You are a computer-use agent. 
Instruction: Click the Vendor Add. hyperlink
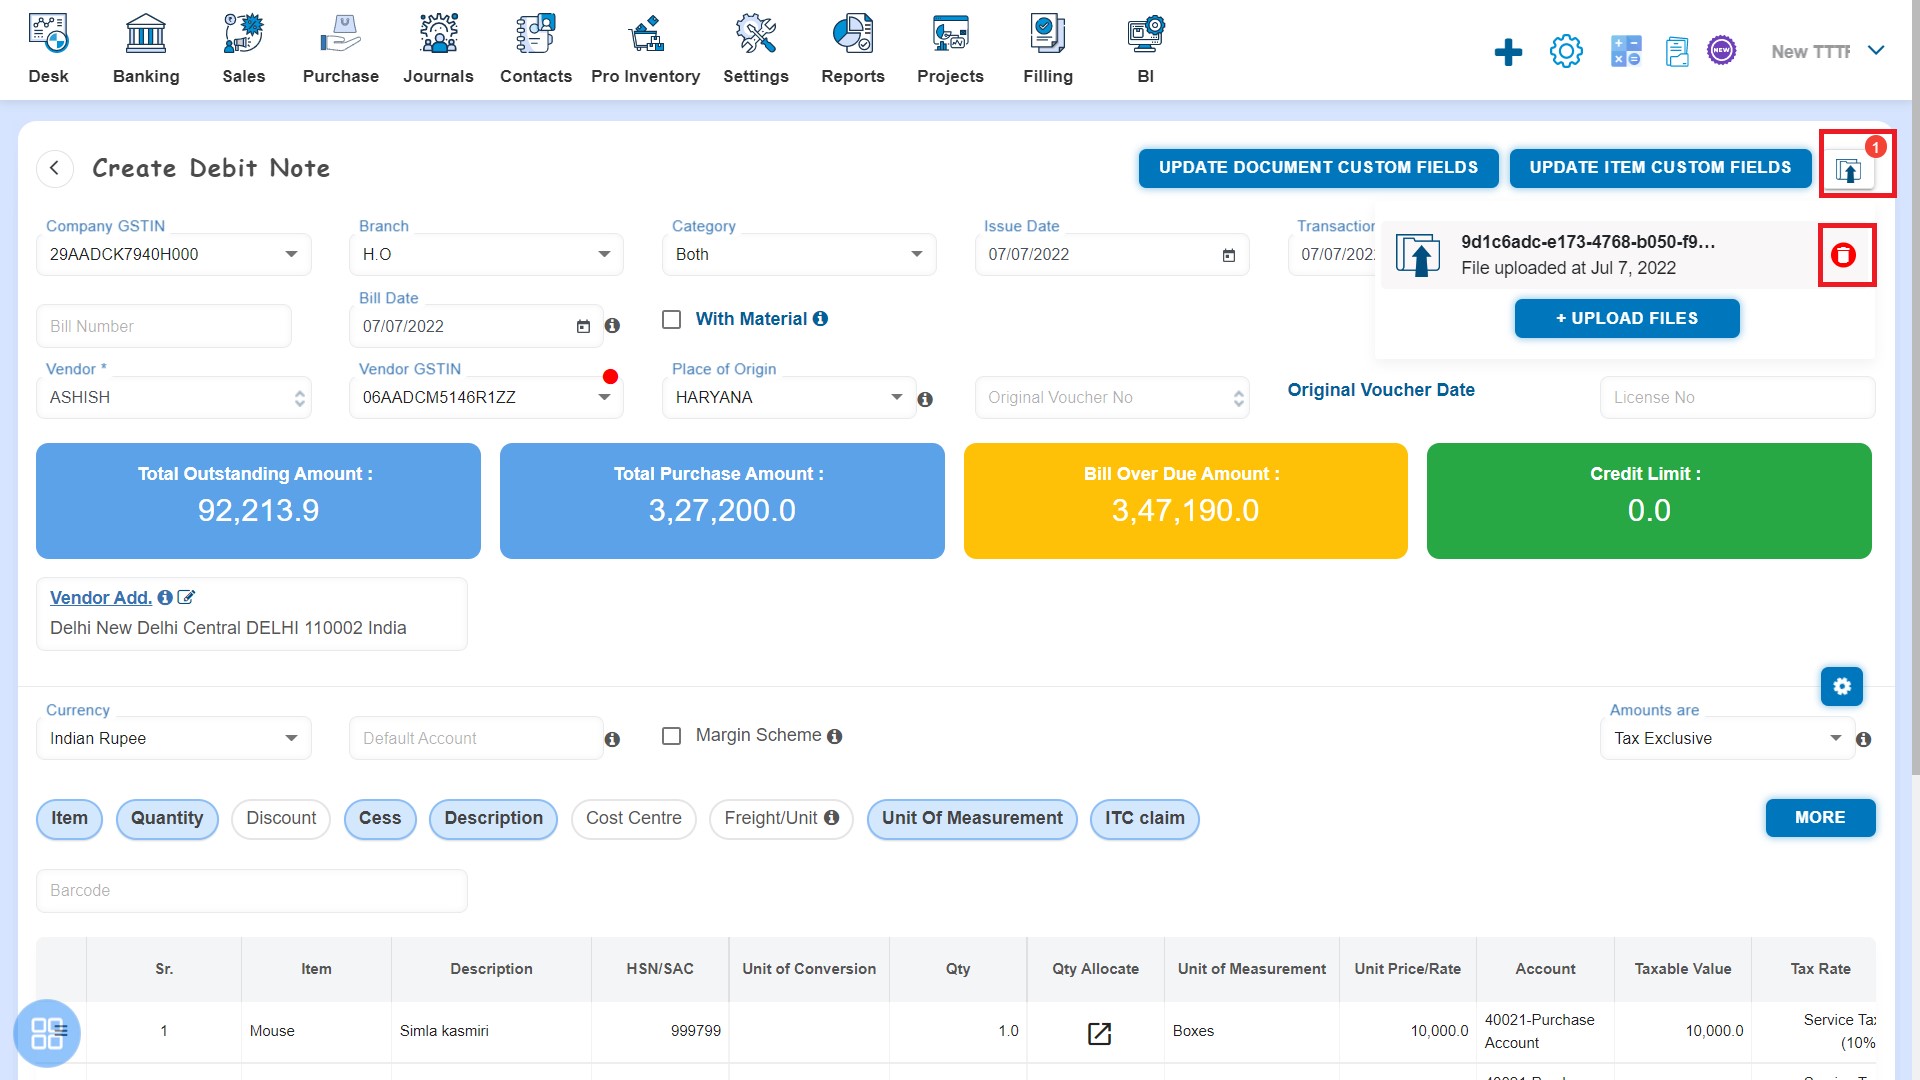coord(100,597)
